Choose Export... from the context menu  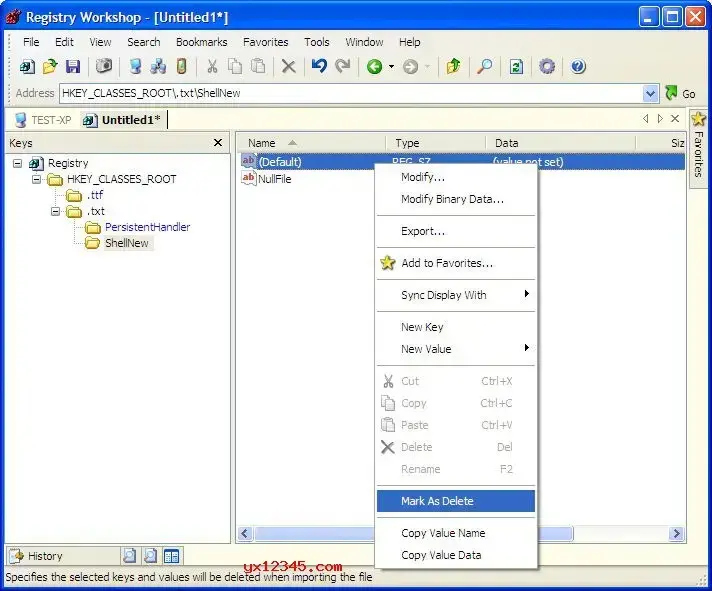coord(456,231)
